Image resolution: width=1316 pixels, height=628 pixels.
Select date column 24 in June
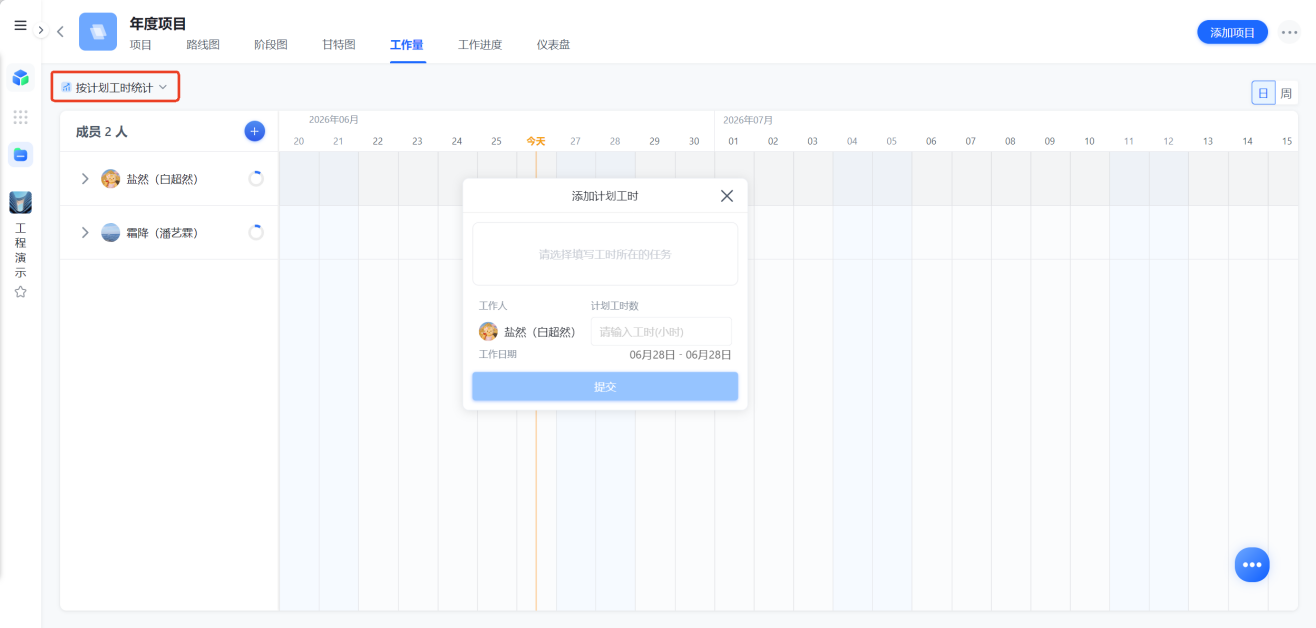click(x=457, y=141)
